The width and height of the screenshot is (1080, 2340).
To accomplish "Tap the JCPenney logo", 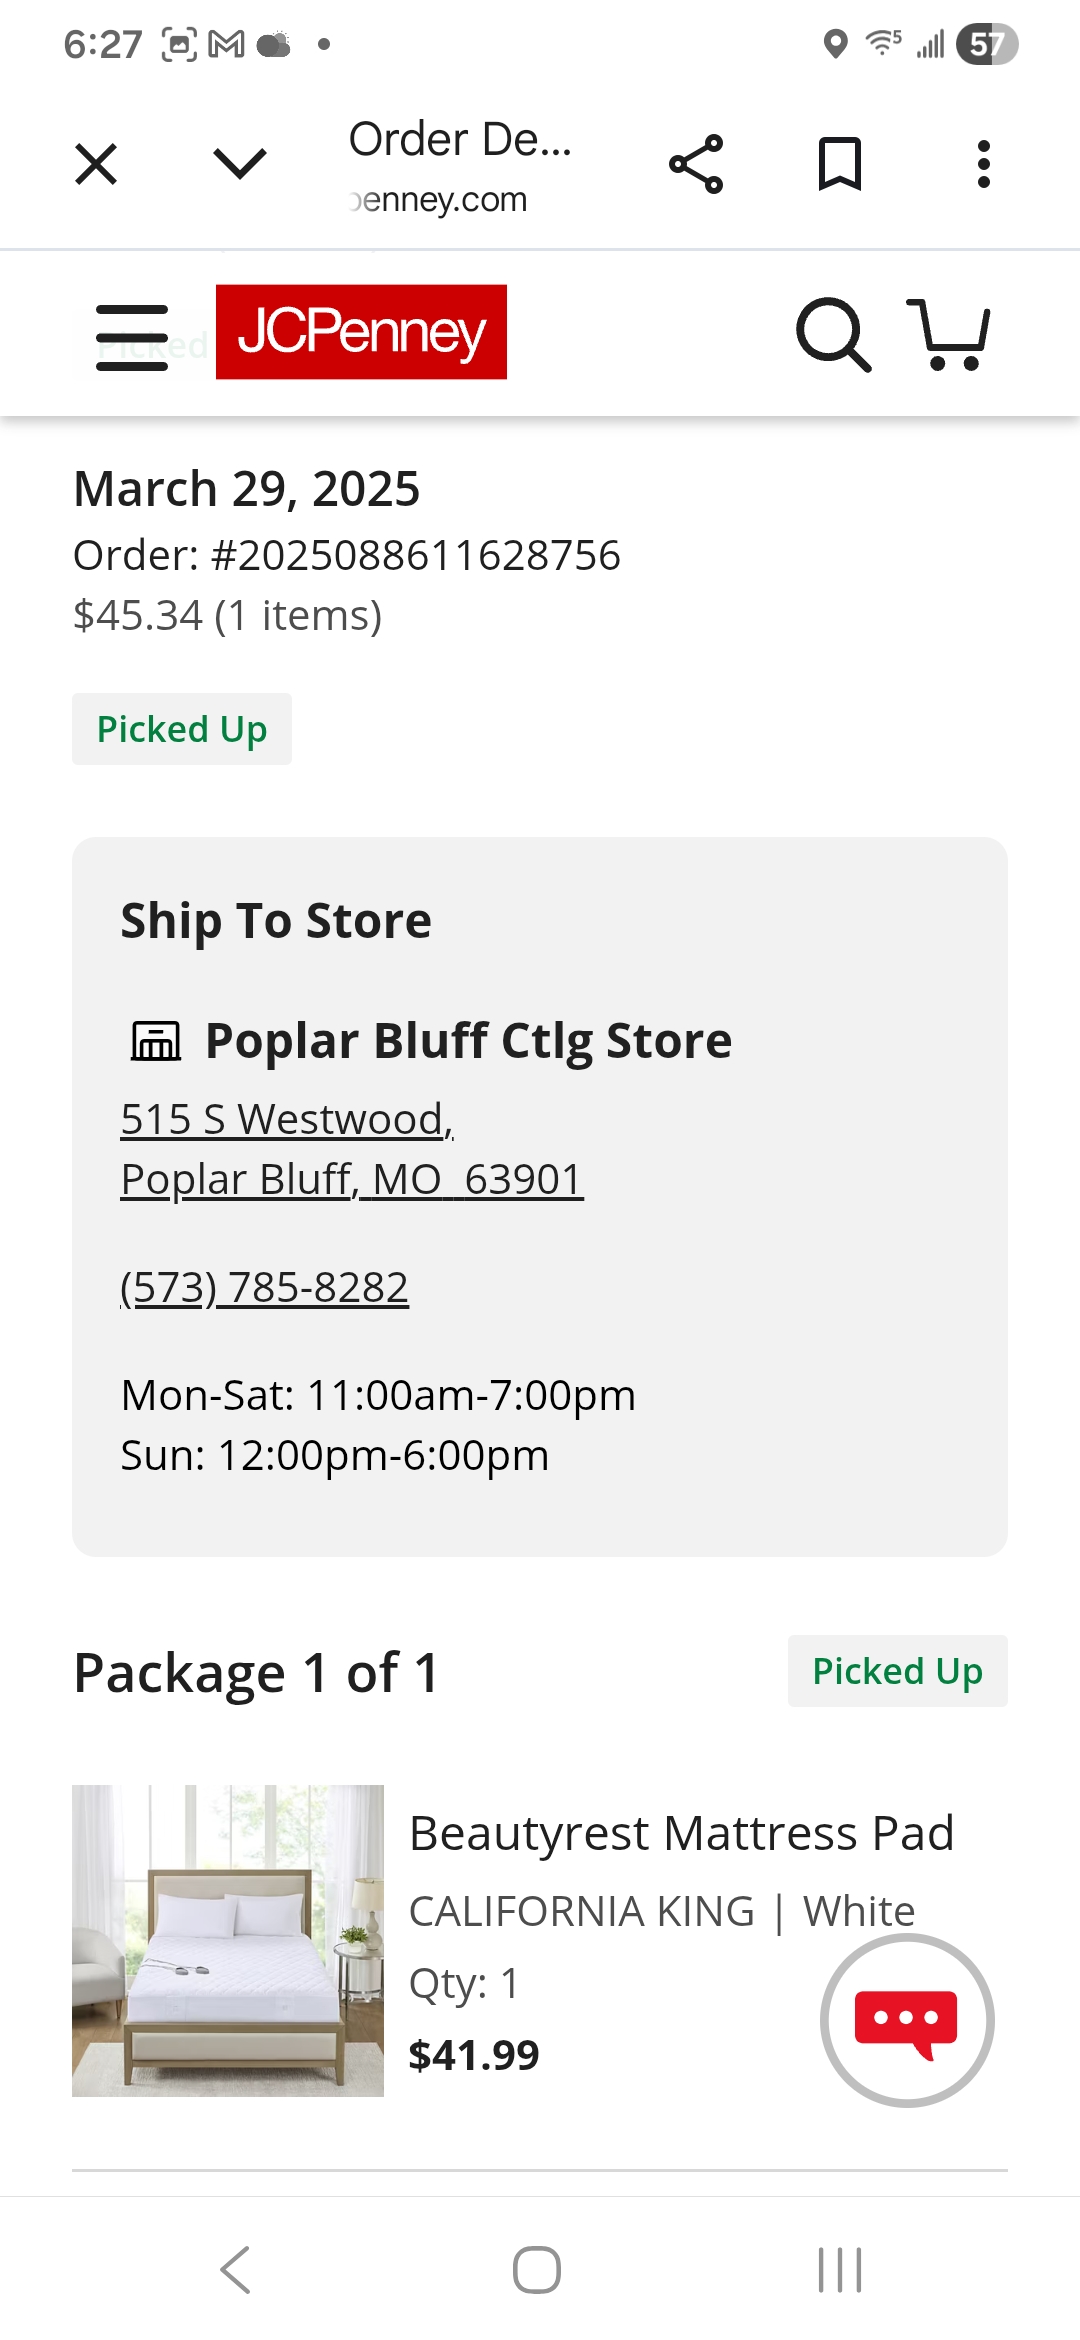I will coord(361,332).
